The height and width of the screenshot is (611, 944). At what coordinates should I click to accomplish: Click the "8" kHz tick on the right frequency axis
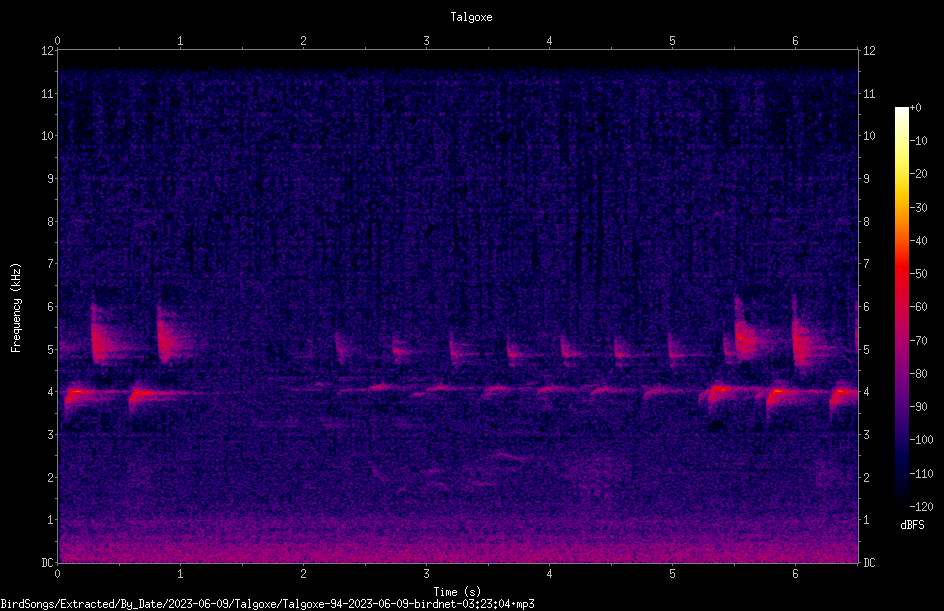866,222
